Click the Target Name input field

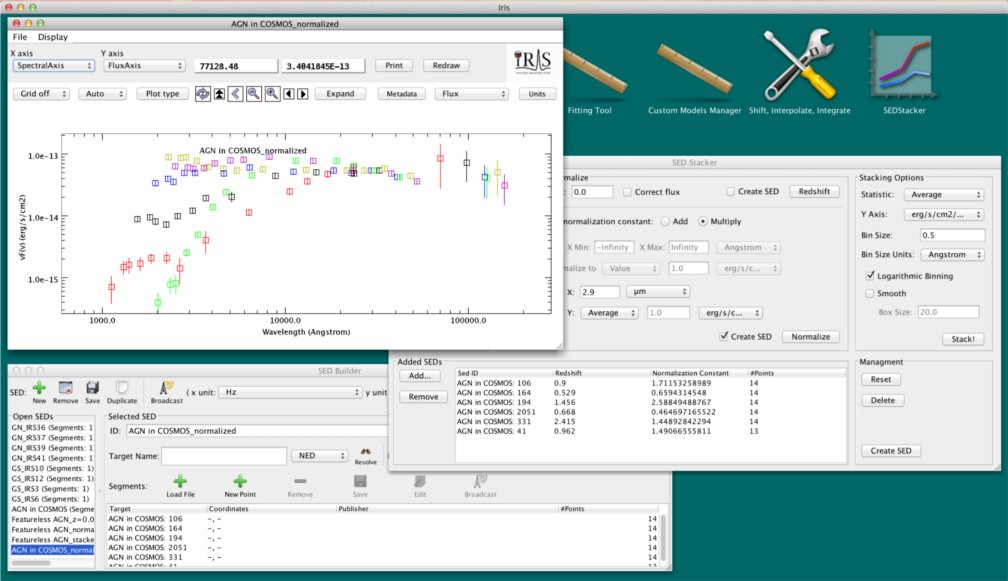[x=224, y=456]
